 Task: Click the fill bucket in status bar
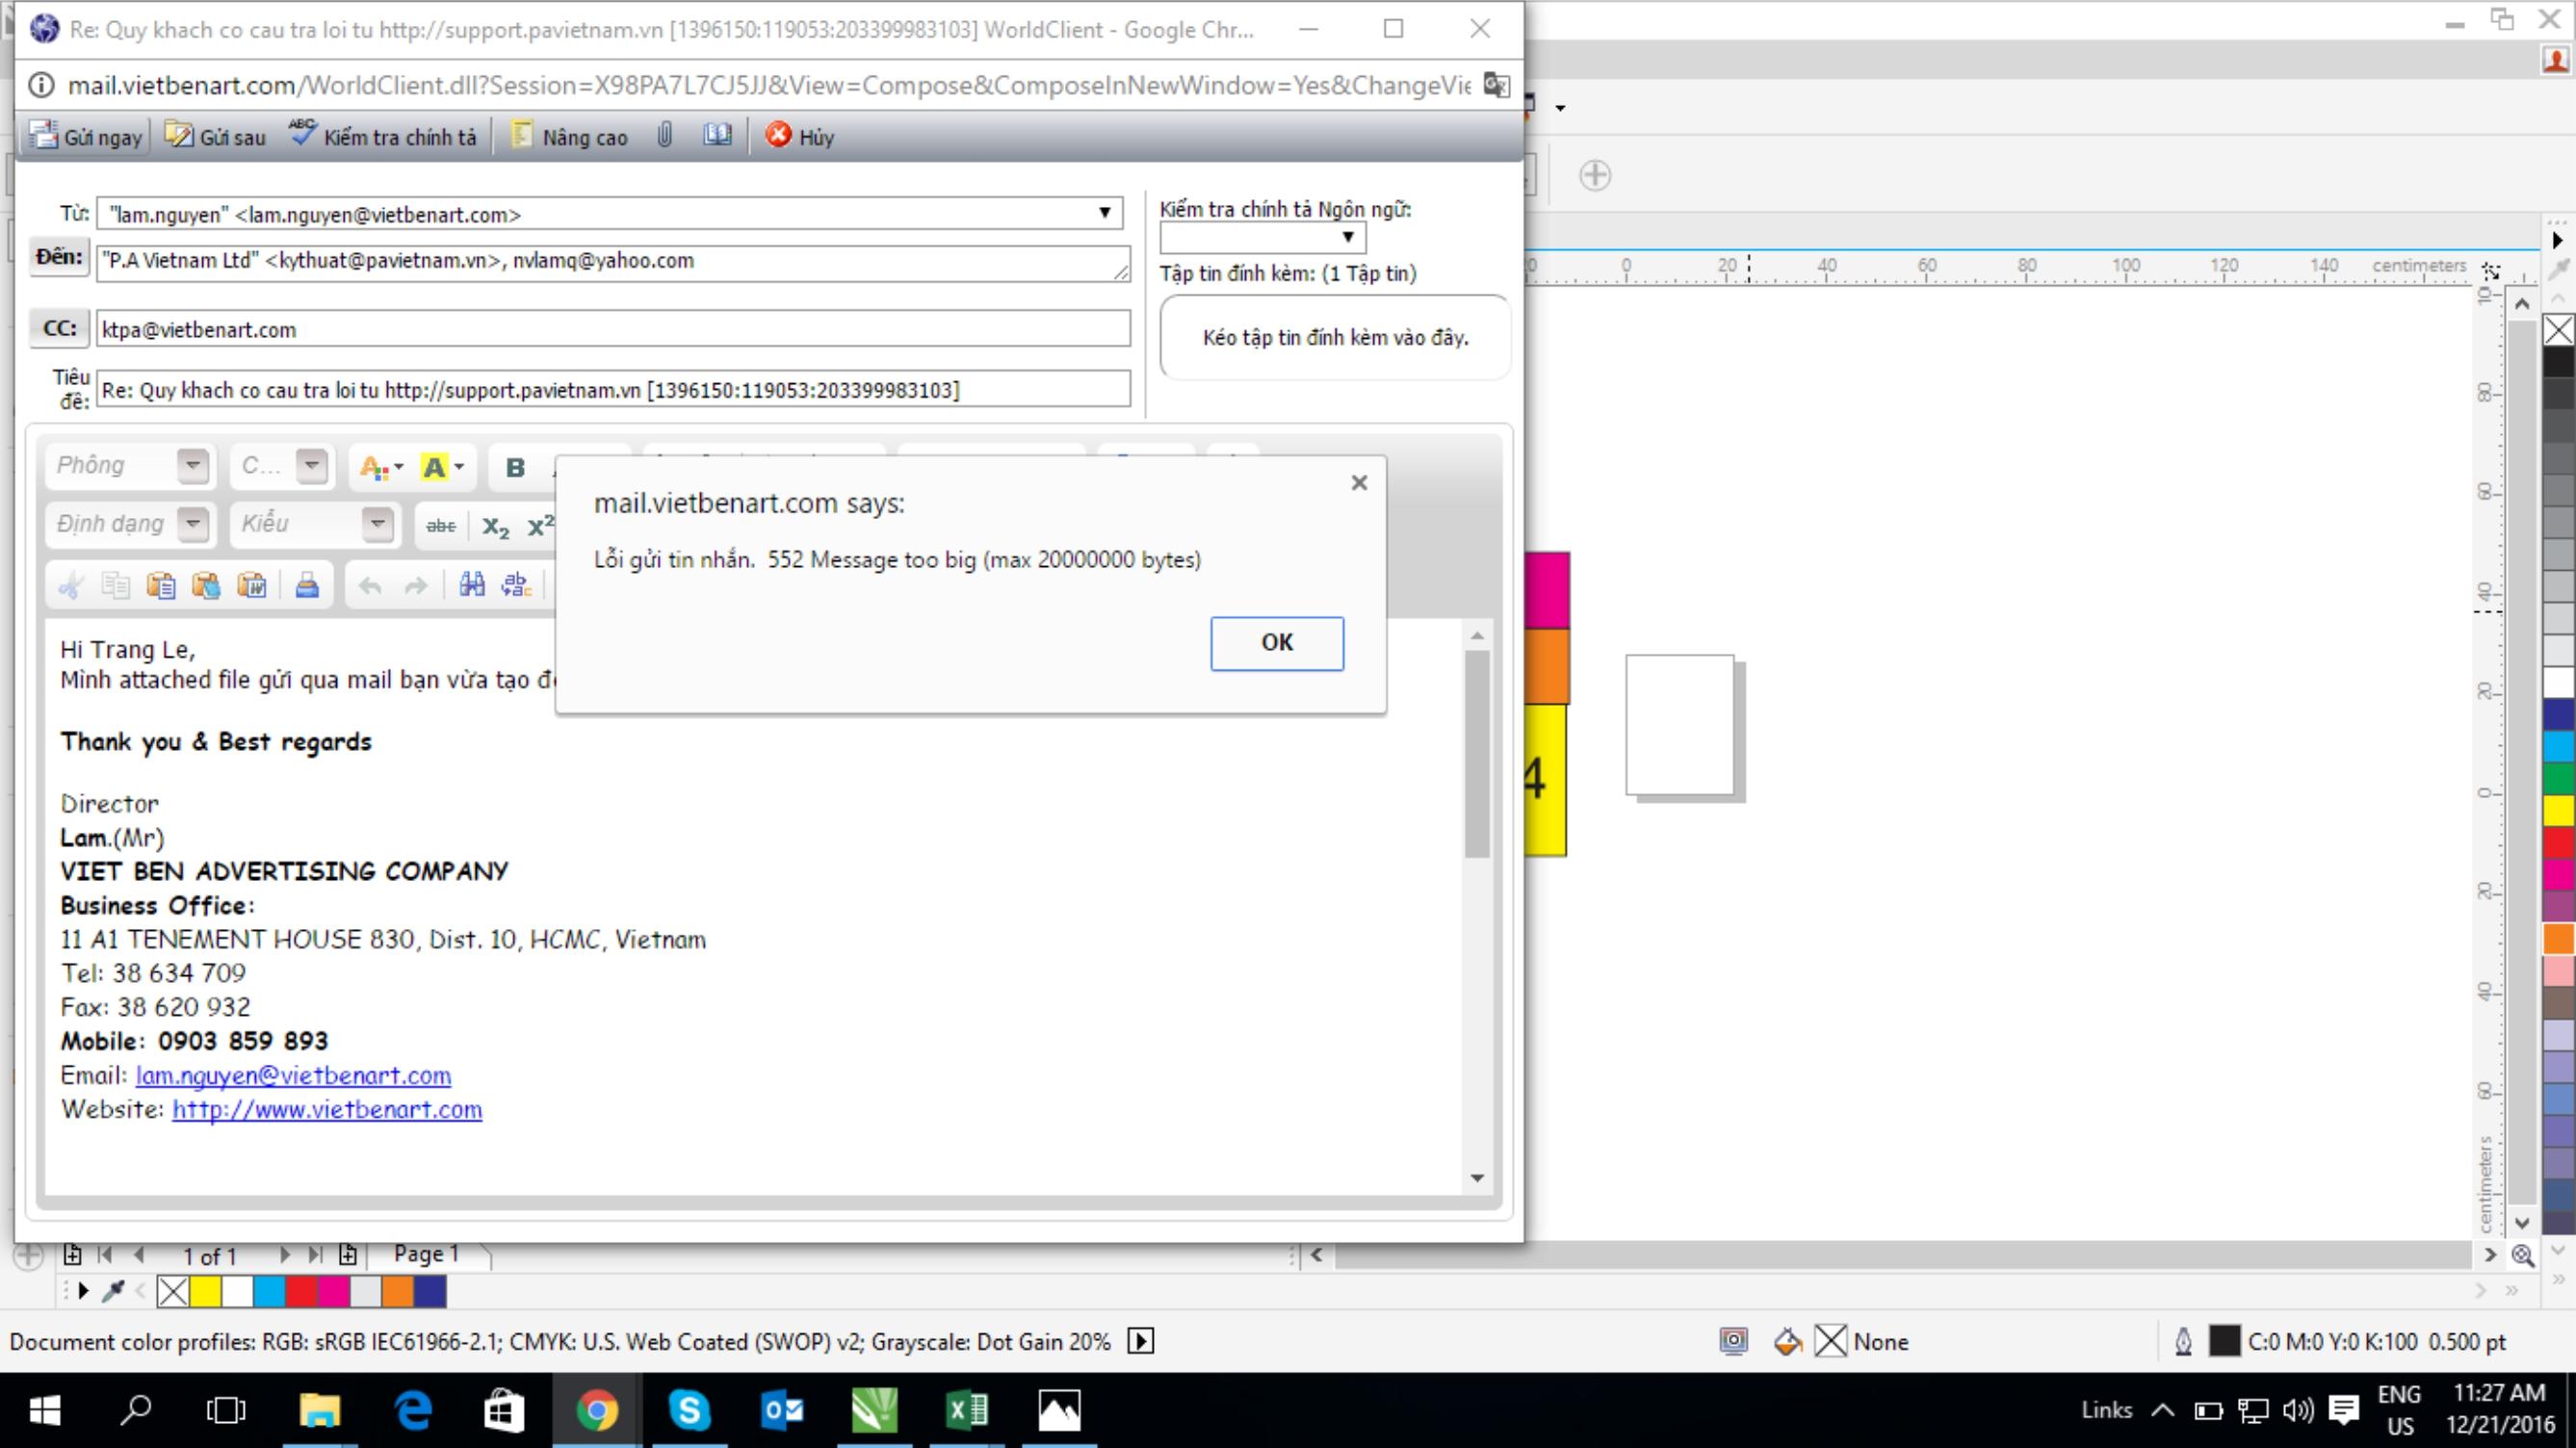coord(1787,1341)
